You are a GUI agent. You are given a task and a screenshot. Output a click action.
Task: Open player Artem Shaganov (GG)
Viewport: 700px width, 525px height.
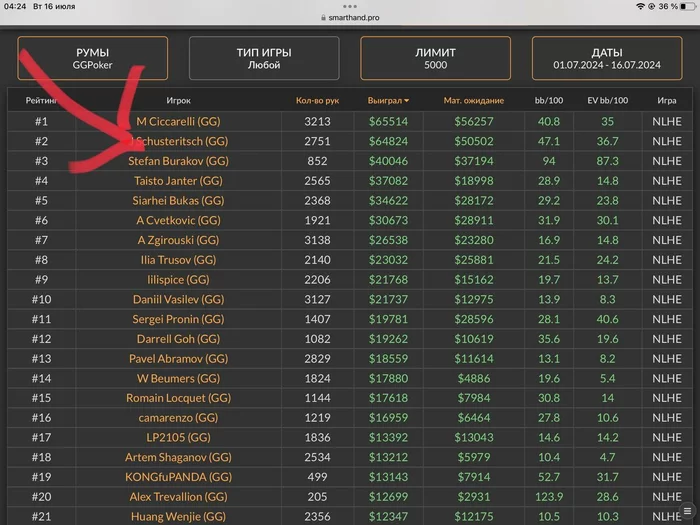click(179, 457)
